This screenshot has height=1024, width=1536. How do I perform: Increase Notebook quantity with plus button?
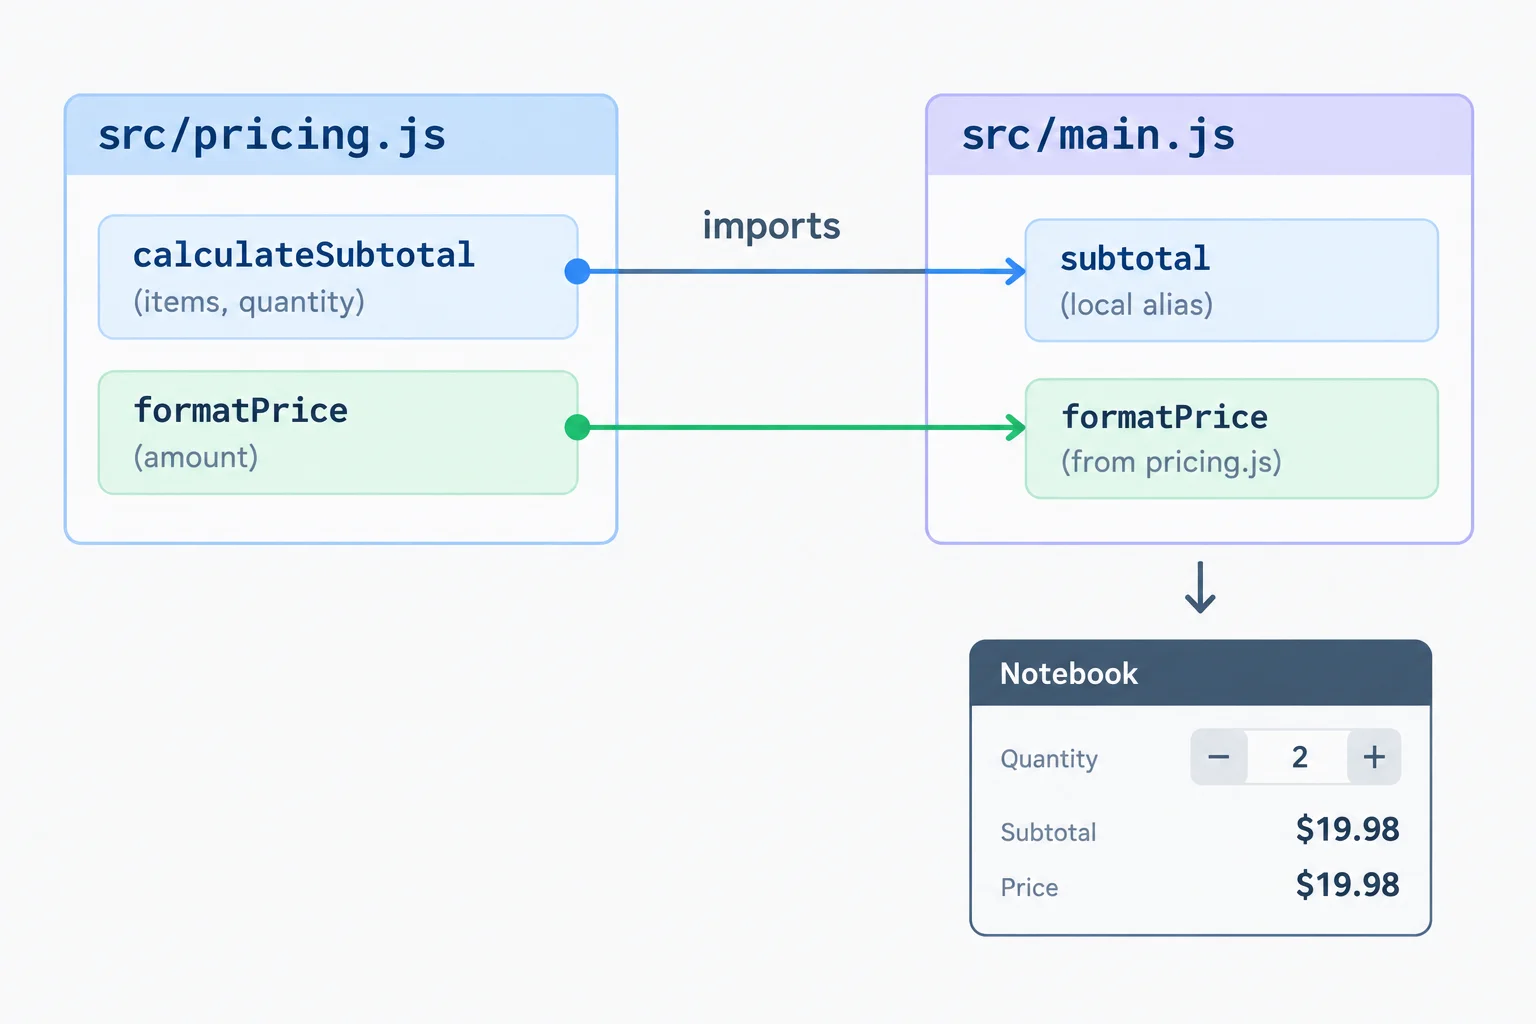coord(1374,757)
